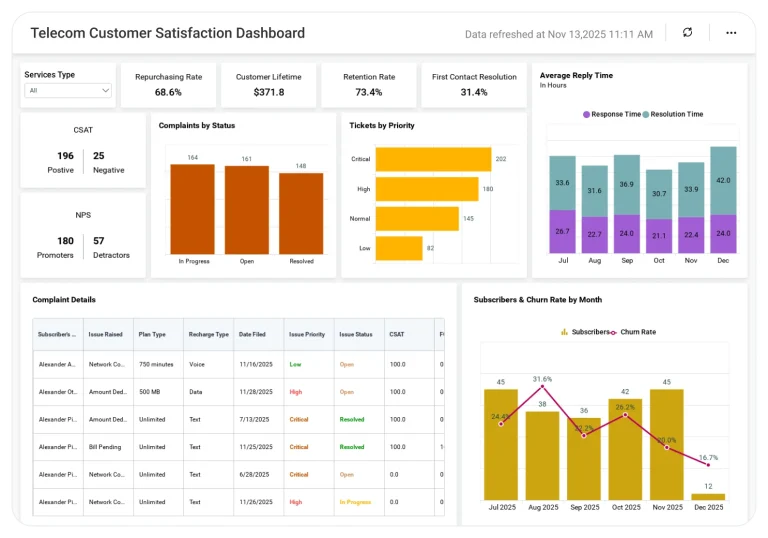The image size is (768, 538).
Task: Click the Critical priority tickets bar
Action: [x=433, y=159]
